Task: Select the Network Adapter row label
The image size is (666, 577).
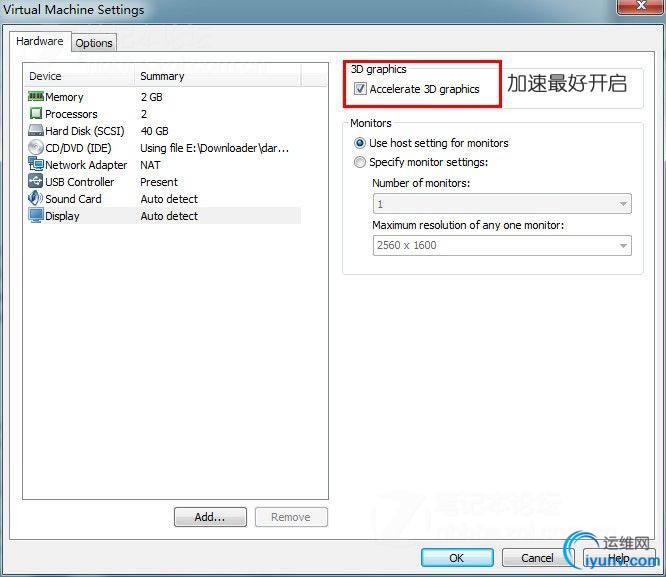Action: (86, 165)
